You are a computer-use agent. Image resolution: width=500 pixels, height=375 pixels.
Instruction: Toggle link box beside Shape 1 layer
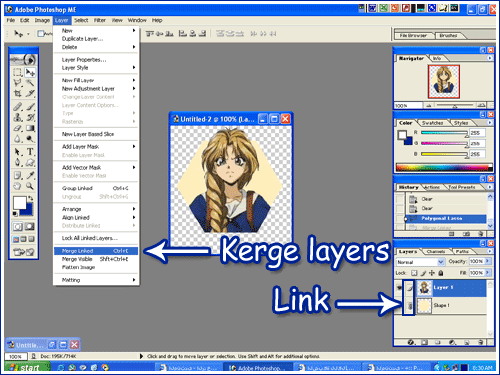(x=409, y=306)
